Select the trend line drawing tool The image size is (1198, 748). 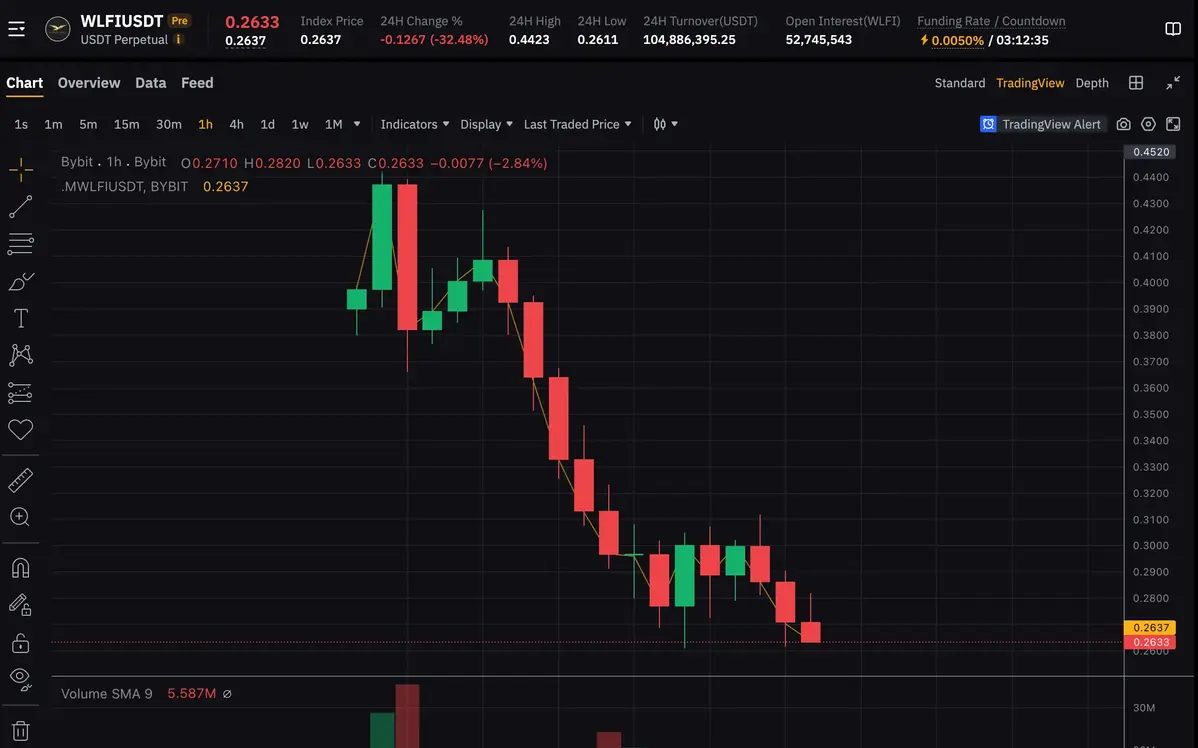[21, 207]
